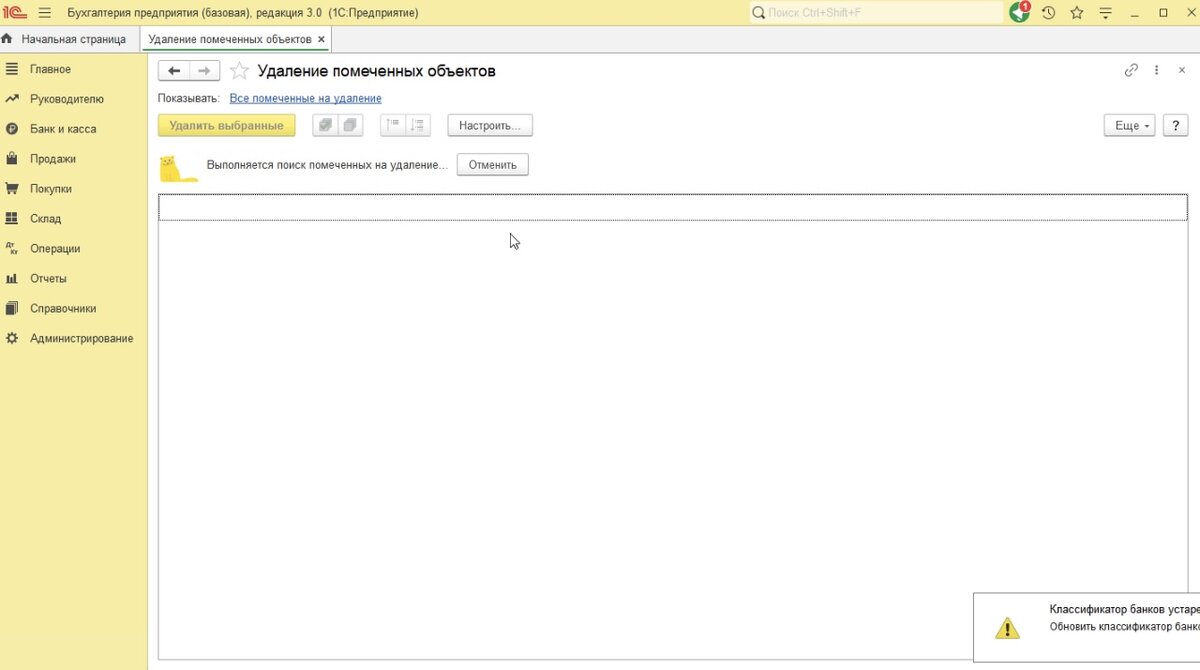
Task: Click the get-link chain icon
Action: click(x=1131, y=71)
